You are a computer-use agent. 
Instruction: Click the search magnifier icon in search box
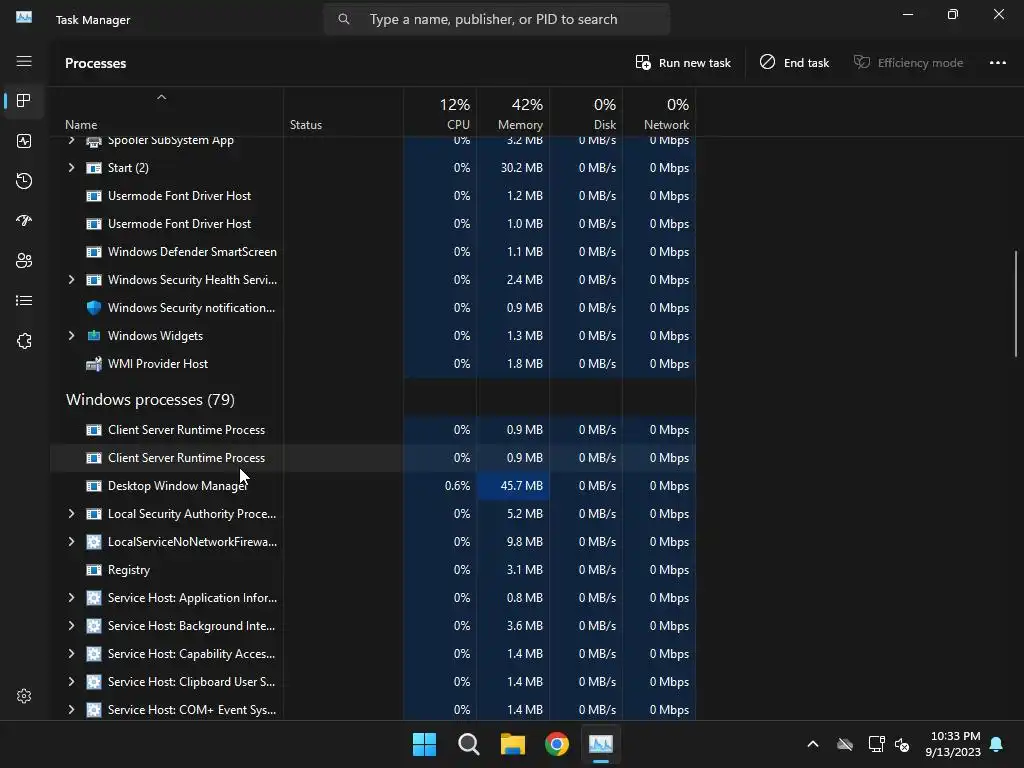click(344, 20)
